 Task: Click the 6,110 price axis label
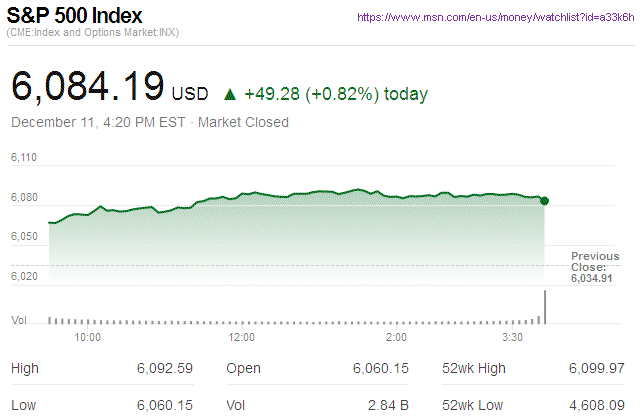point(24,158)
